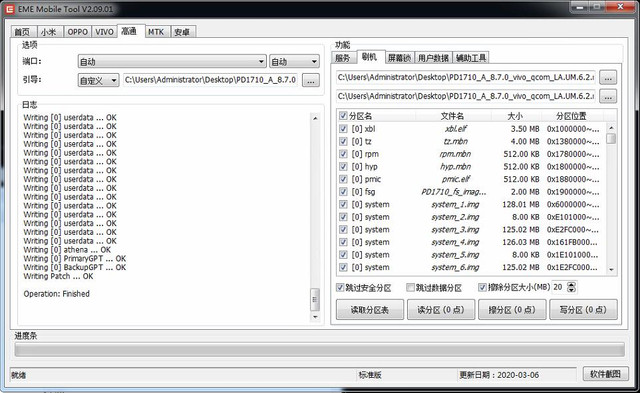Select the xbl.elf file name cell
Viewport: 640px width, 393px height.
[456, 129]
